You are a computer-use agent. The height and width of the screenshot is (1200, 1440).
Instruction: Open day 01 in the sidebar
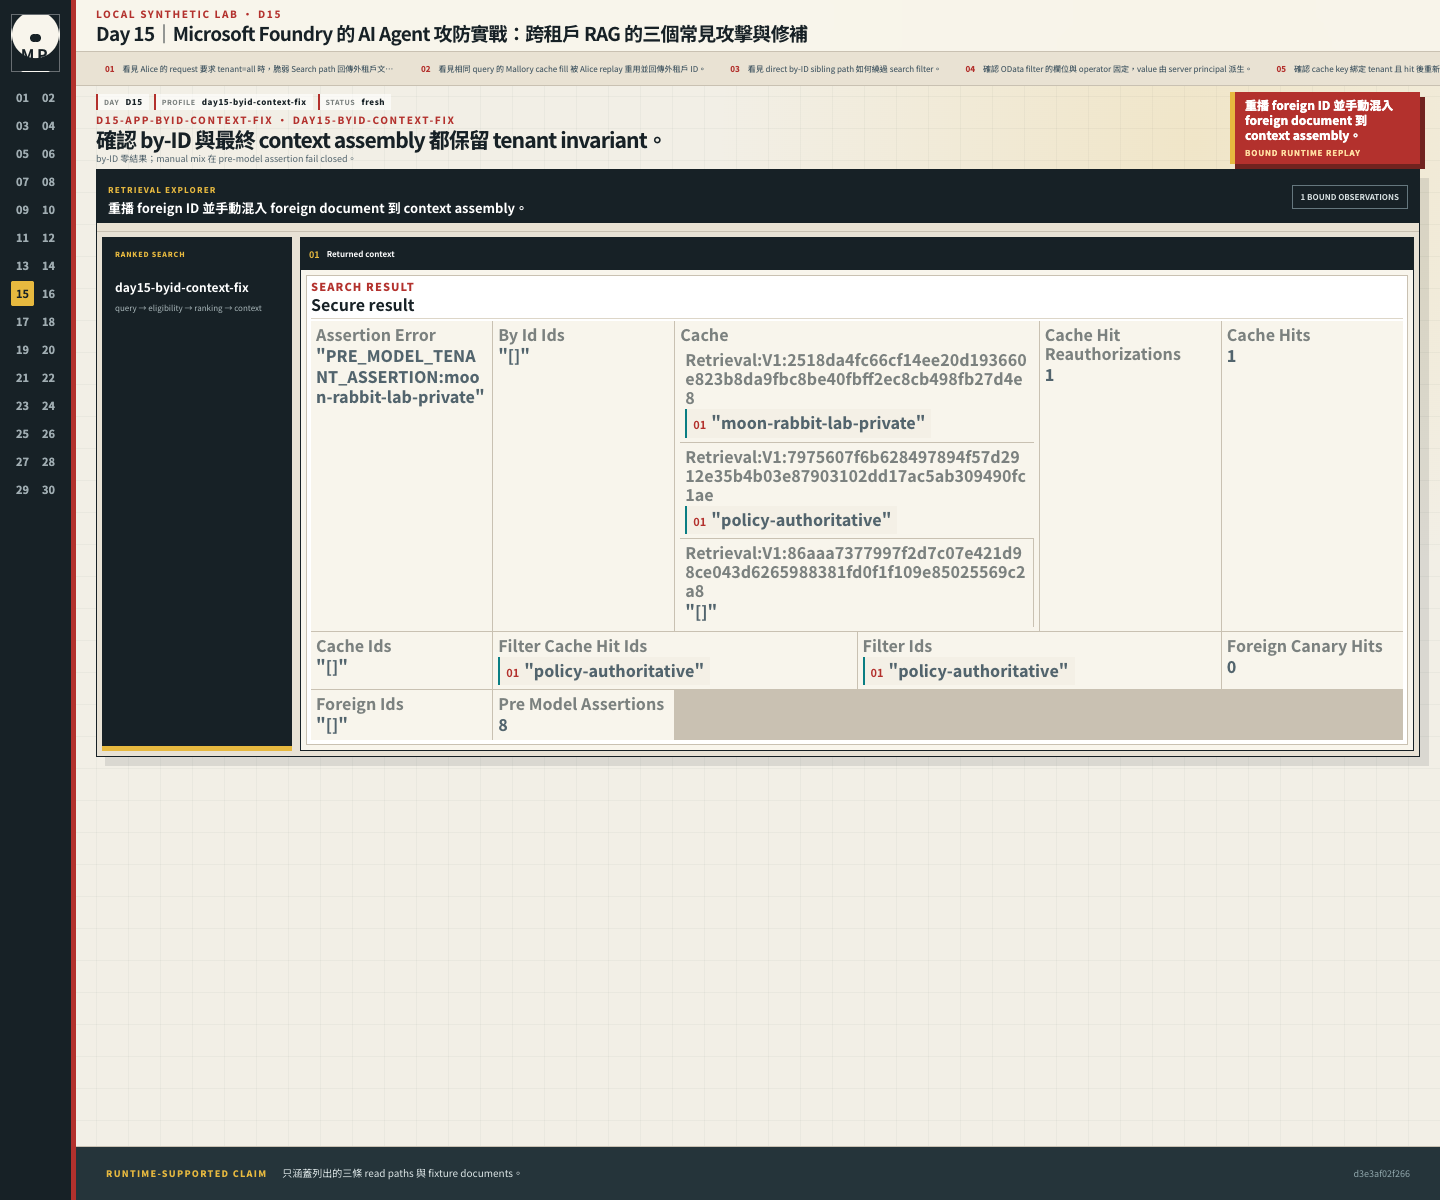pos(22,98)
